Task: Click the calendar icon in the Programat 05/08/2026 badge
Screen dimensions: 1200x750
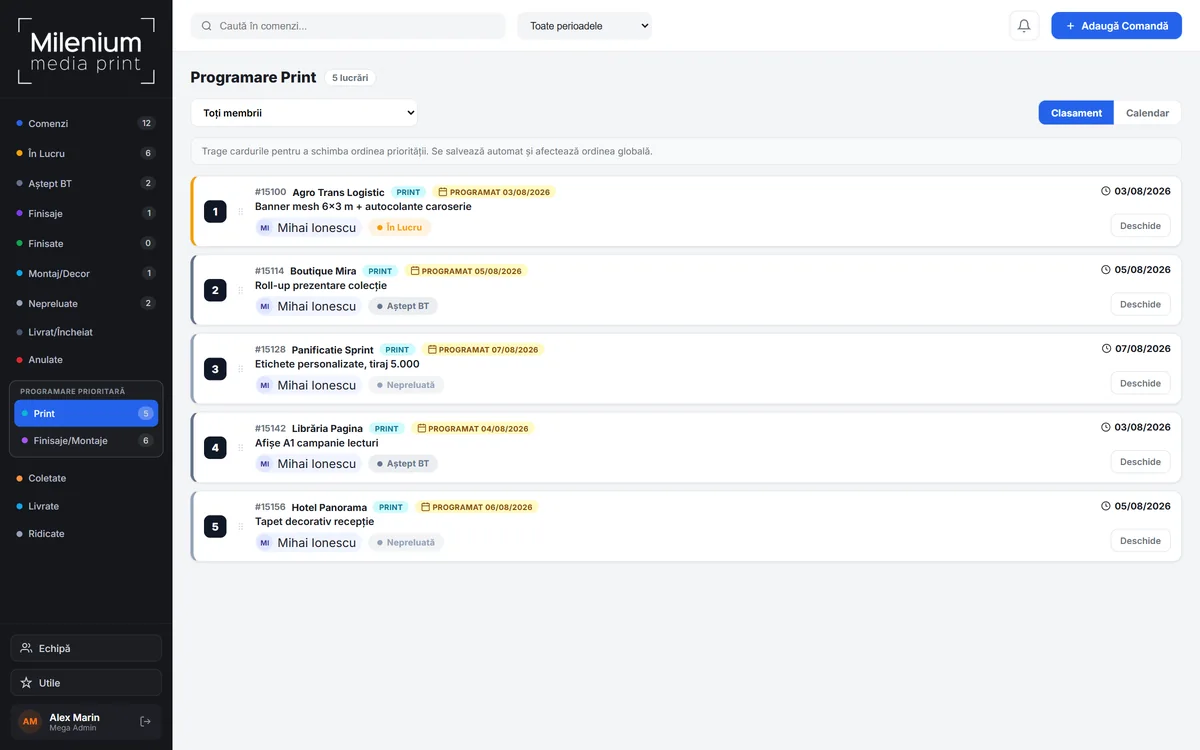Action: pos(415,271)
